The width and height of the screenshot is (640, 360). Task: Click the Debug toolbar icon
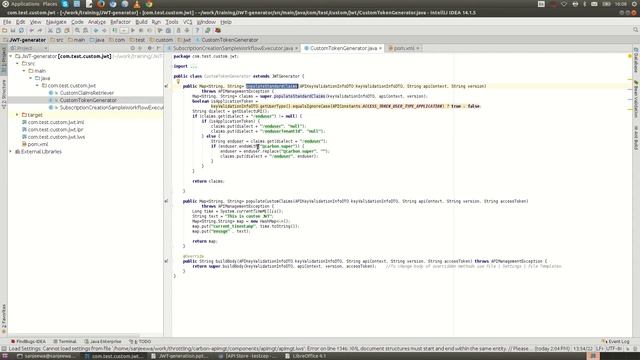(141, 30)
